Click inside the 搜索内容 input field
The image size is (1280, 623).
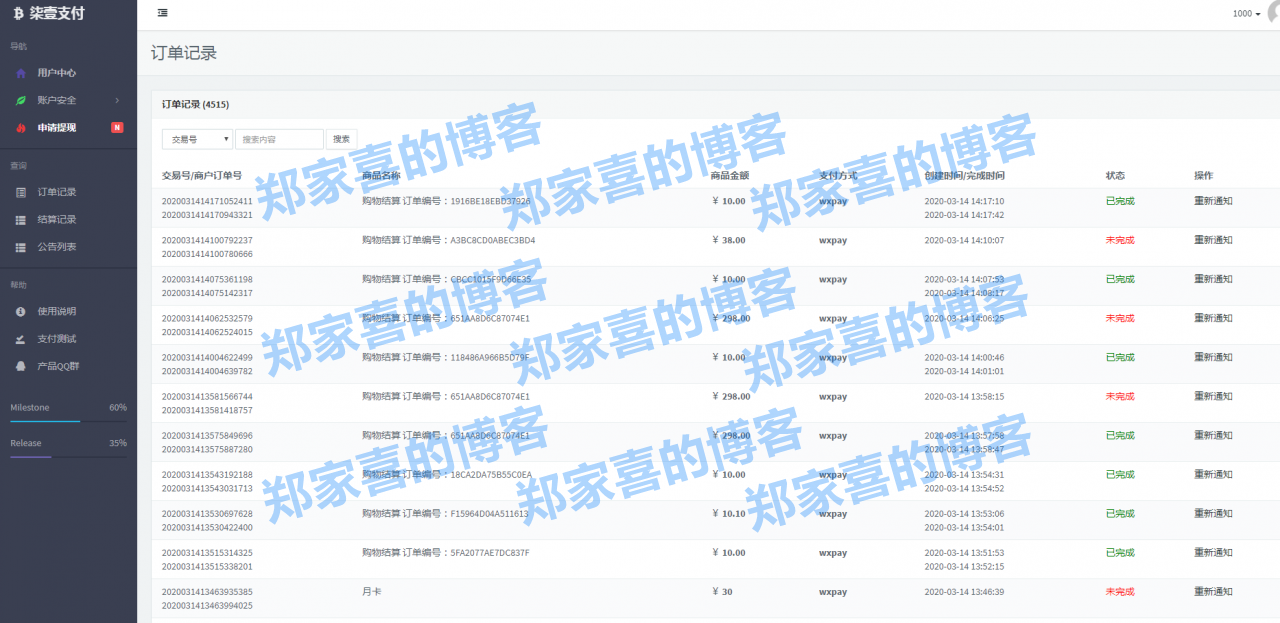tap(280, 139)
